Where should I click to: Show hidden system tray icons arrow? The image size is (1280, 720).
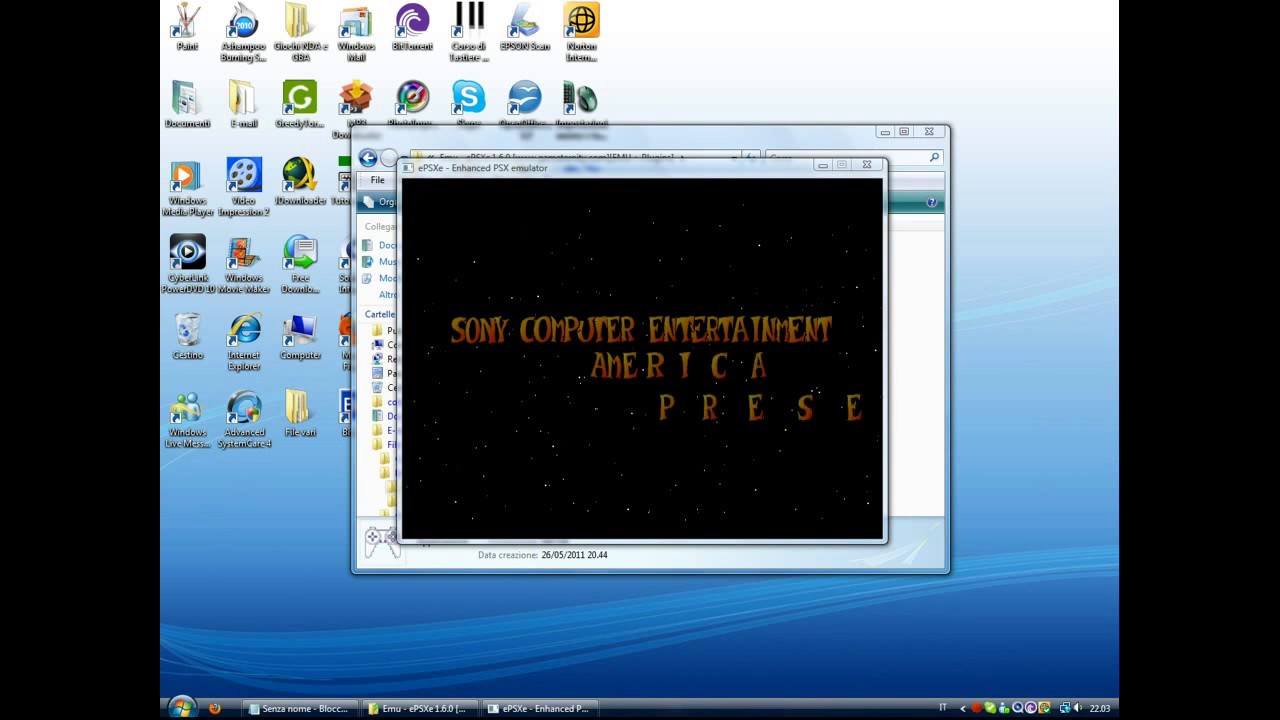[x=963, y=708]
